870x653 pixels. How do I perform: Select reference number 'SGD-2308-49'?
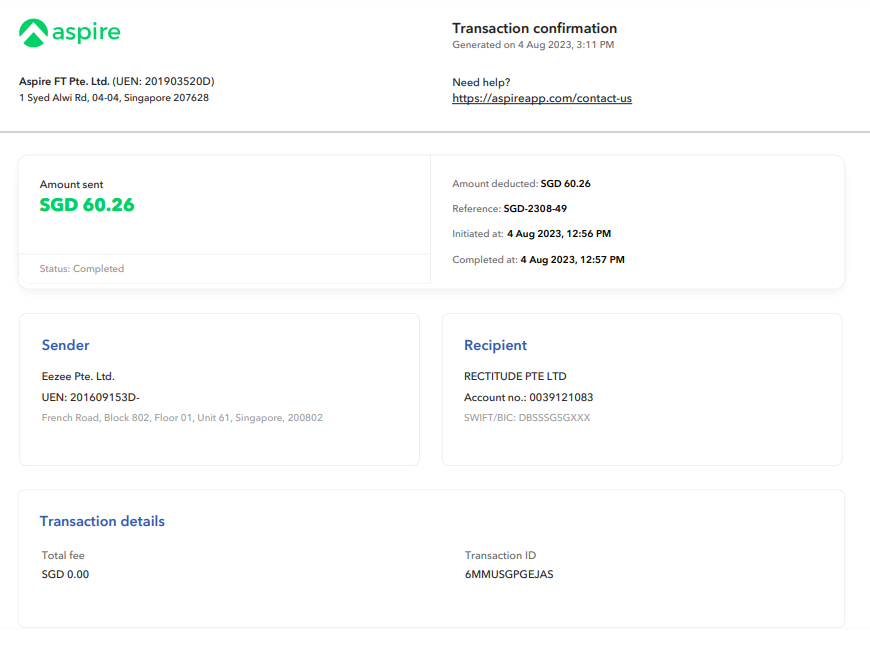[x=535, y=209]
